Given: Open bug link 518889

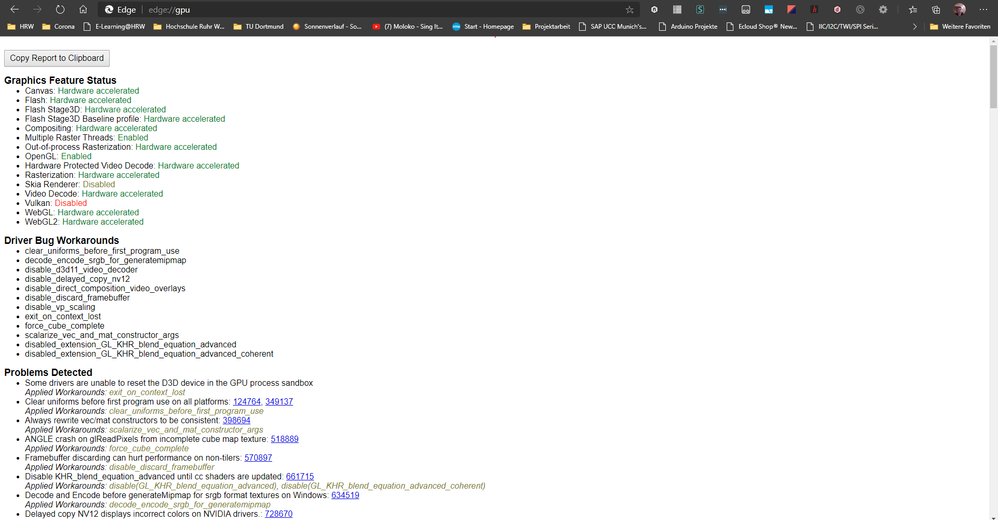Looking at the screenshot, I should 285,439.
